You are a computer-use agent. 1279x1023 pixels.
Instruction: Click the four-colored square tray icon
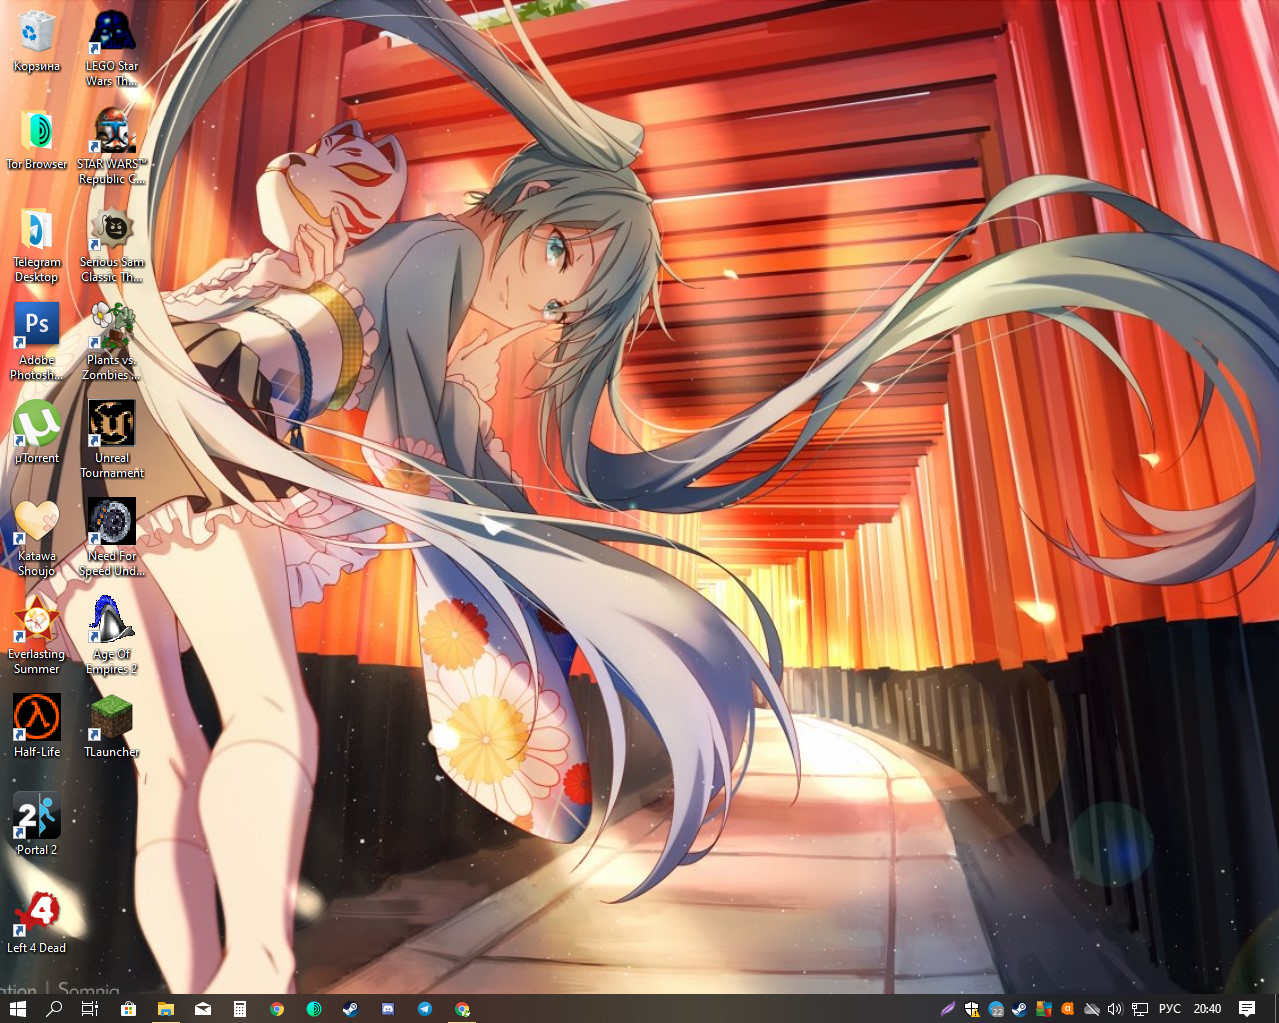pos(1043,1009)
